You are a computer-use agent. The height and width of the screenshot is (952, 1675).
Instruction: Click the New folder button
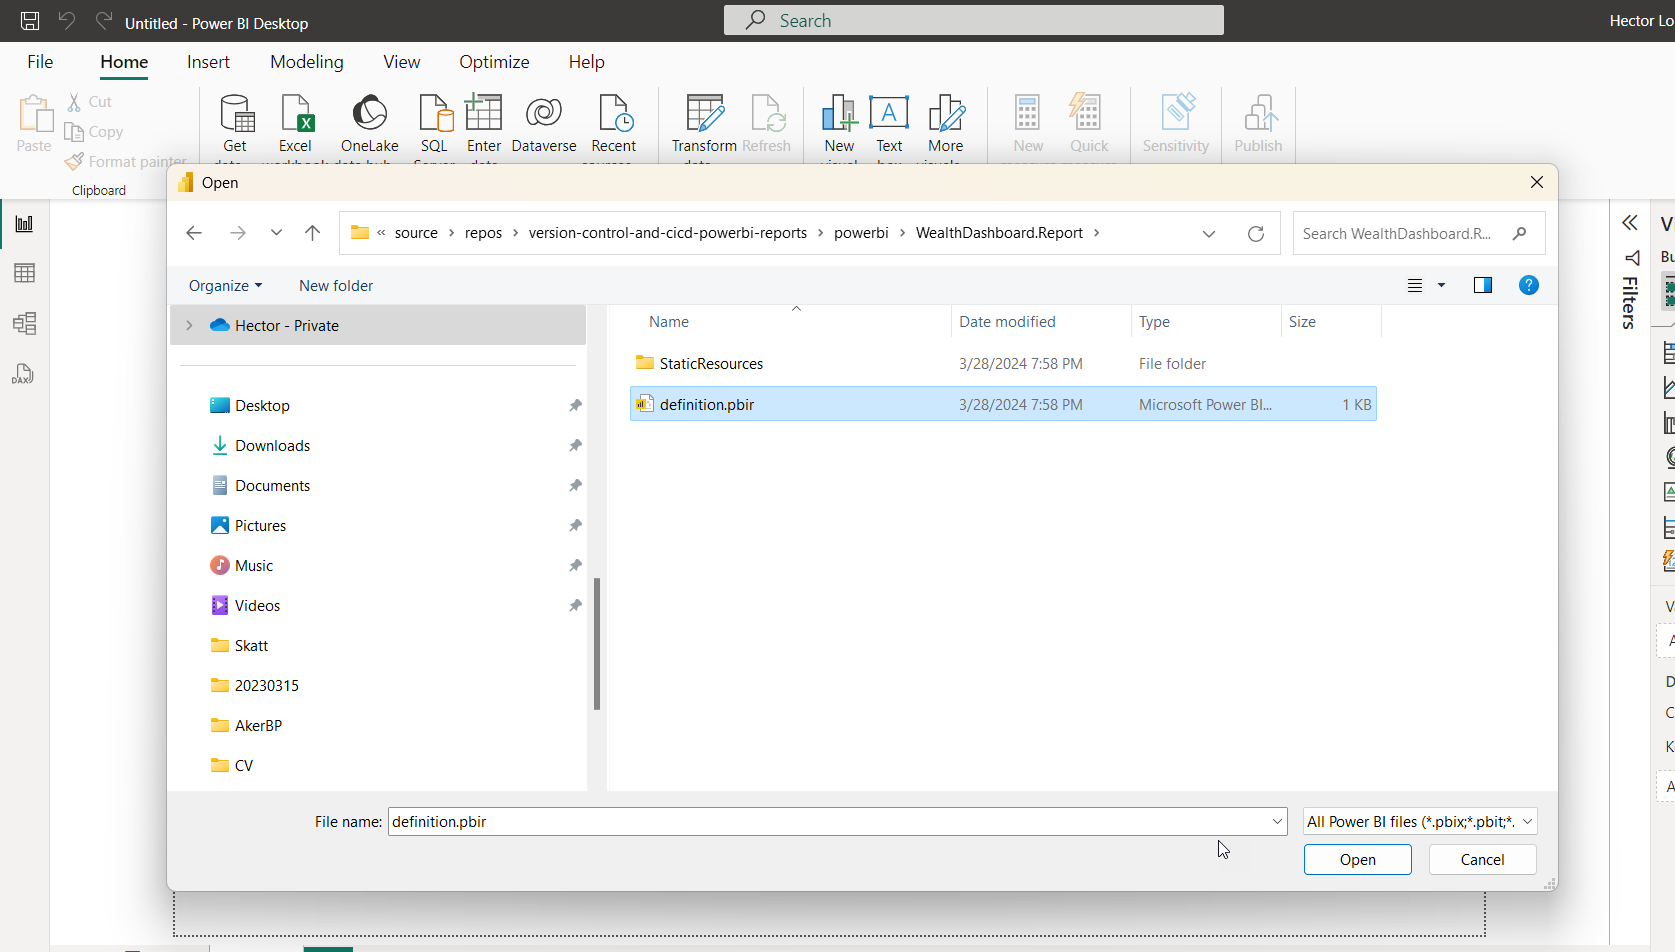(x=335, y=285)
